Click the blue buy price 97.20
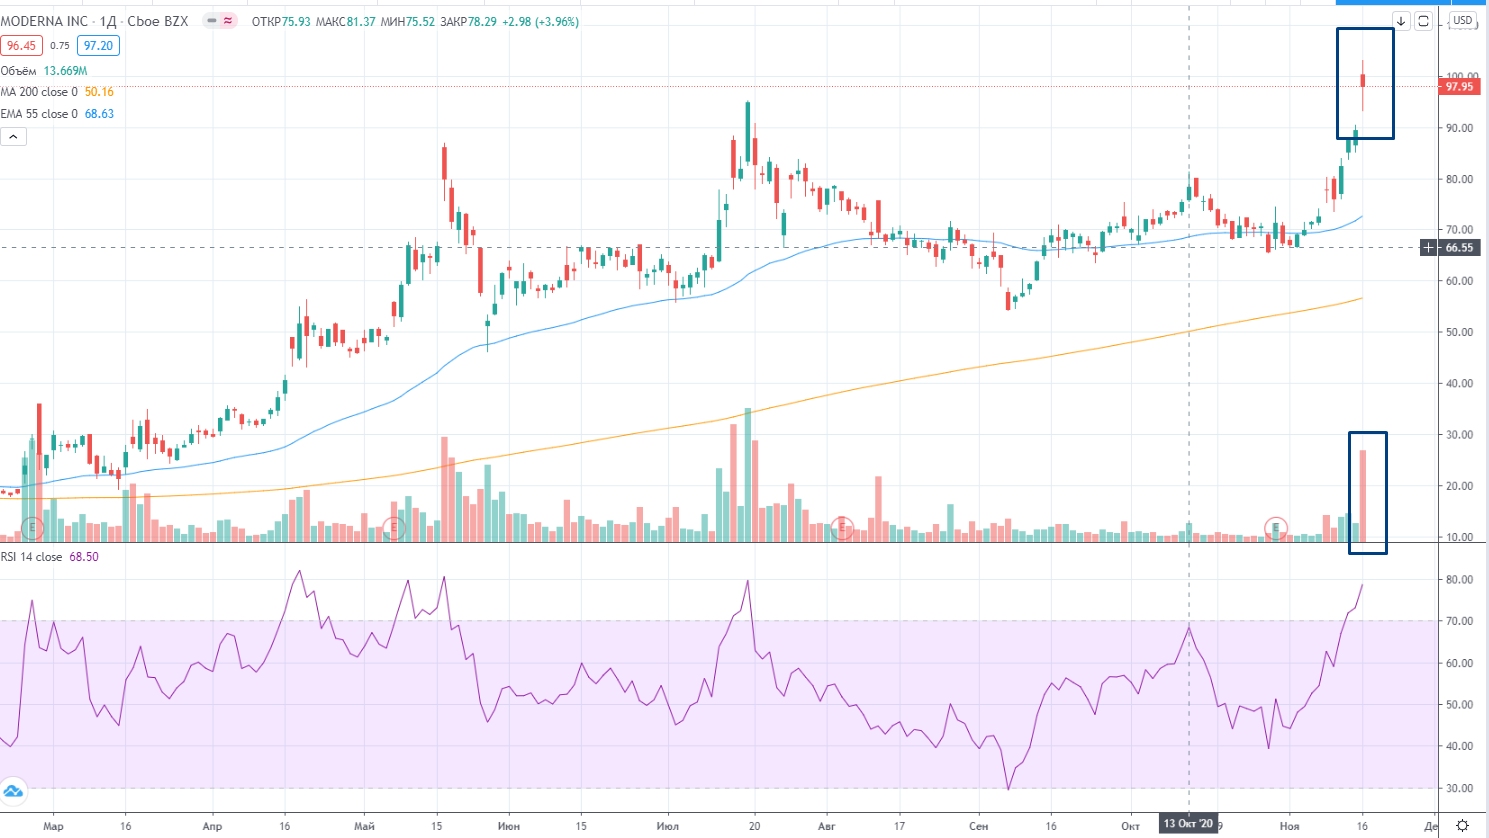The width and height of the screenshot is (1489, 838). pyautogui.click(x=98, y=45)
